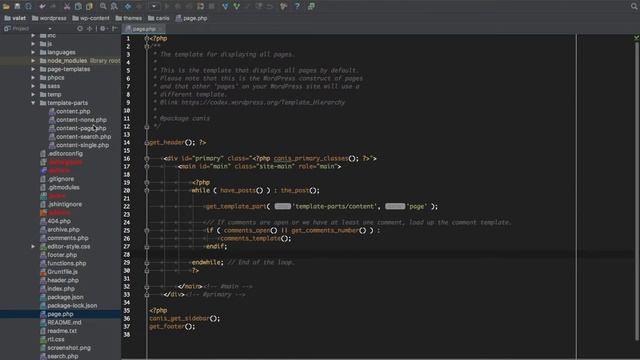Image resolution: width=640 pixels, height=360 pixels.
Task: Expand the editor-style.css node
Action: [x=33, y=247]
